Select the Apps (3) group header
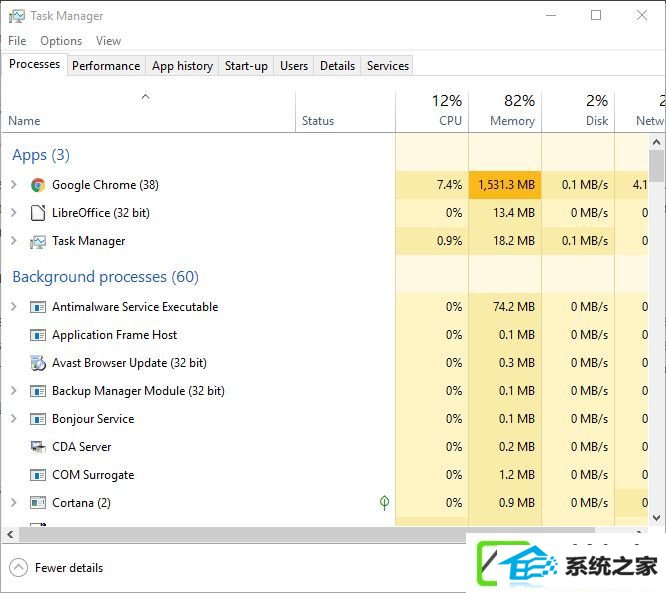Image resolution: width=666 pixels, height=593 pixels. tap(41, 155)
